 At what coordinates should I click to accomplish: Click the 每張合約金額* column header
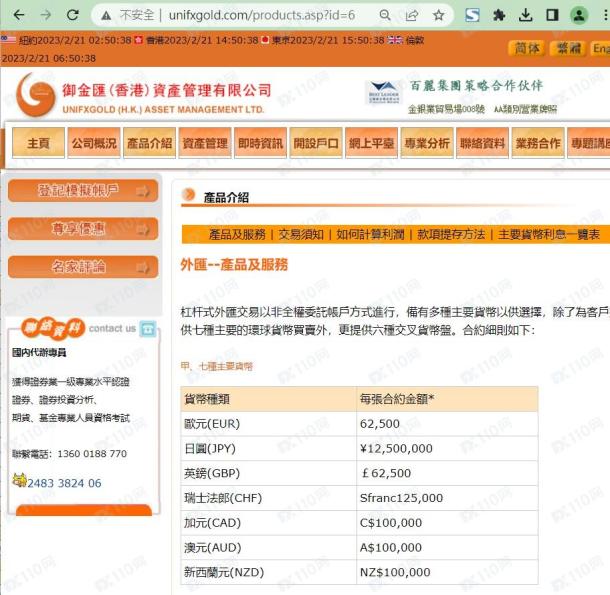click(447, 399)
